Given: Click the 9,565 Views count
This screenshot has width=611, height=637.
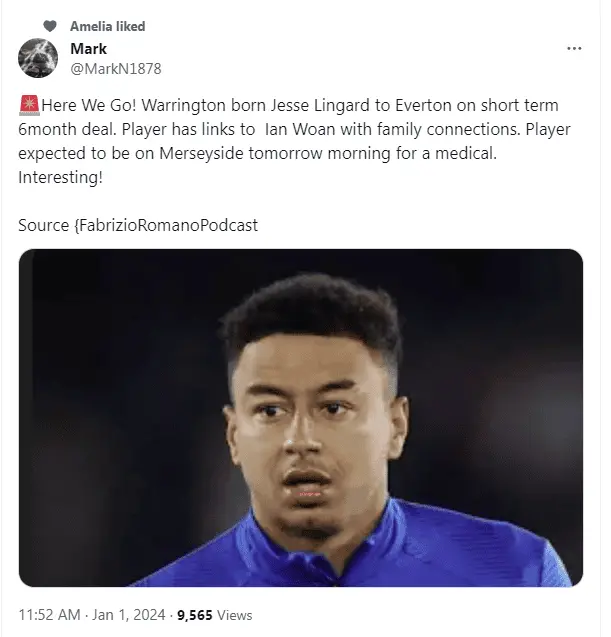Looking at the screenshot, I should (214, 615).
